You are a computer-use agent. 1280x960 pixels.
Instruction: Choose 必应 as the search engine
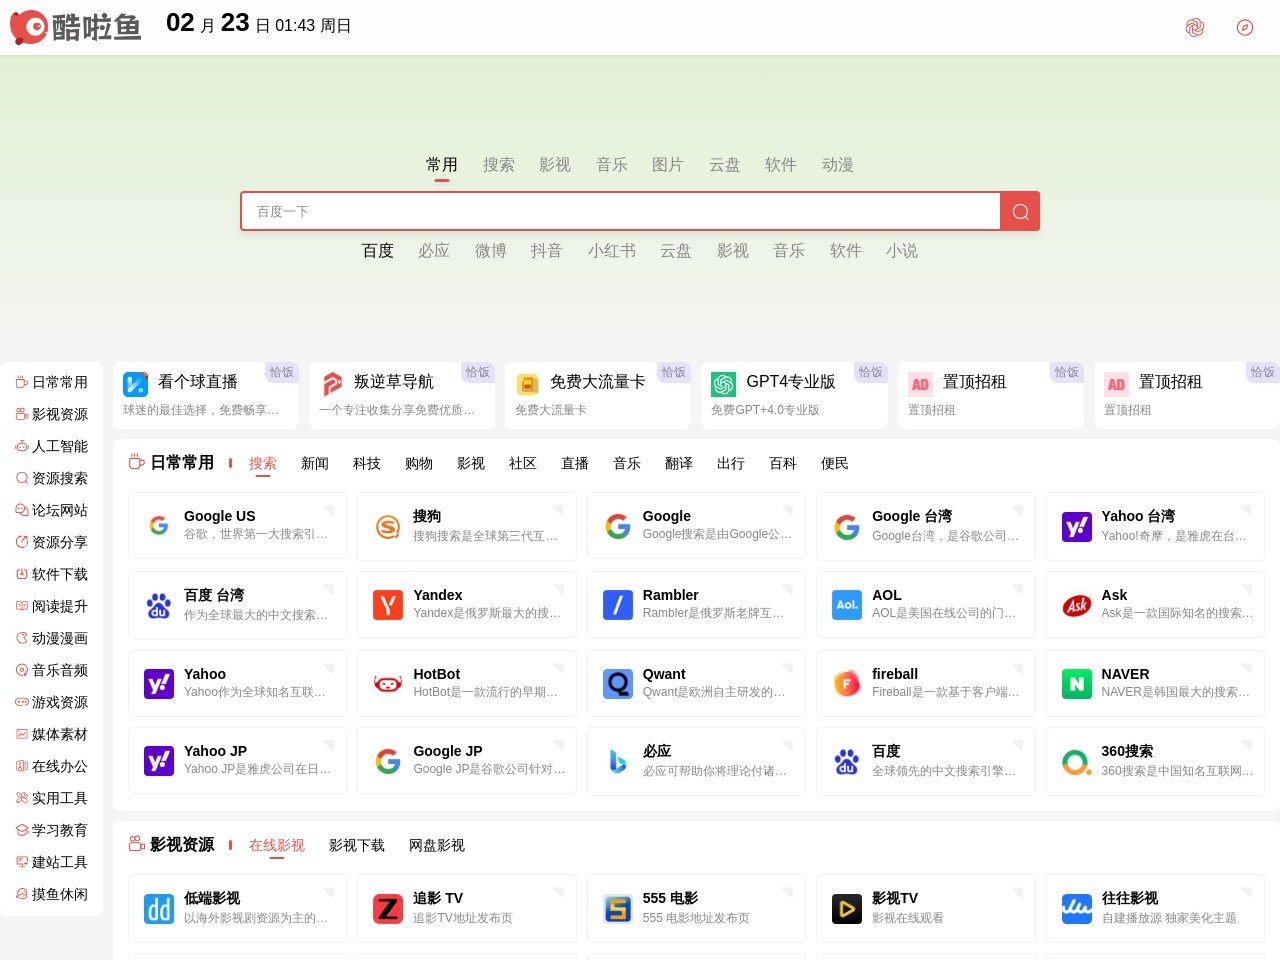434,251
